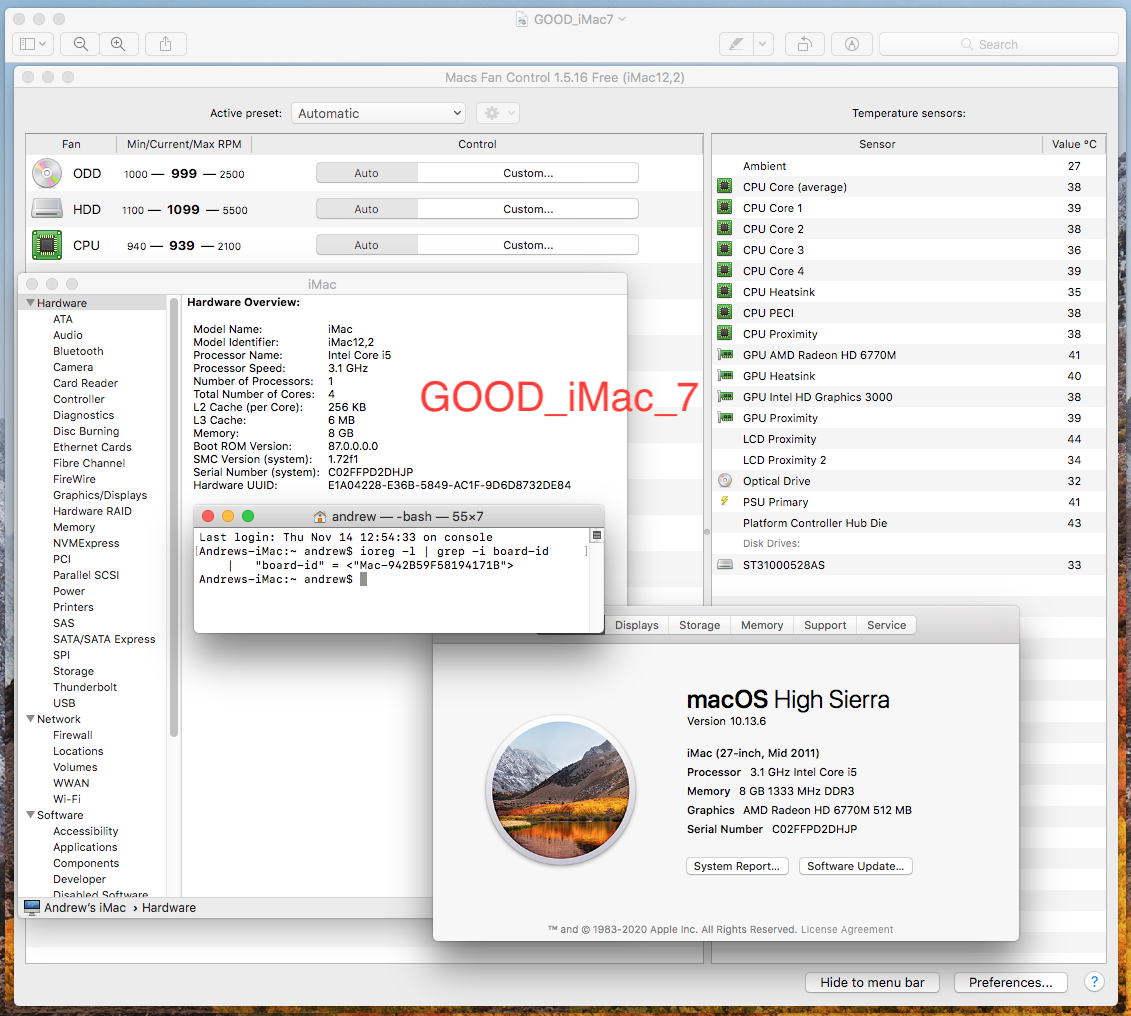Zoom out in Preview toolbar
The height and width of the screenshot is (1016, 1131).
click(x=81, y=44)
